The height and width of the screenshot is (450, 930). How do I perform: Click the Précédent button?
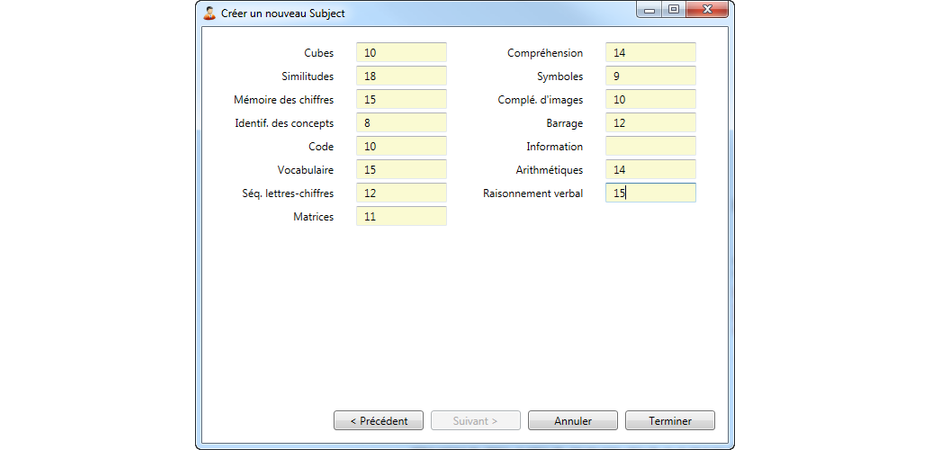pos(378,421)
